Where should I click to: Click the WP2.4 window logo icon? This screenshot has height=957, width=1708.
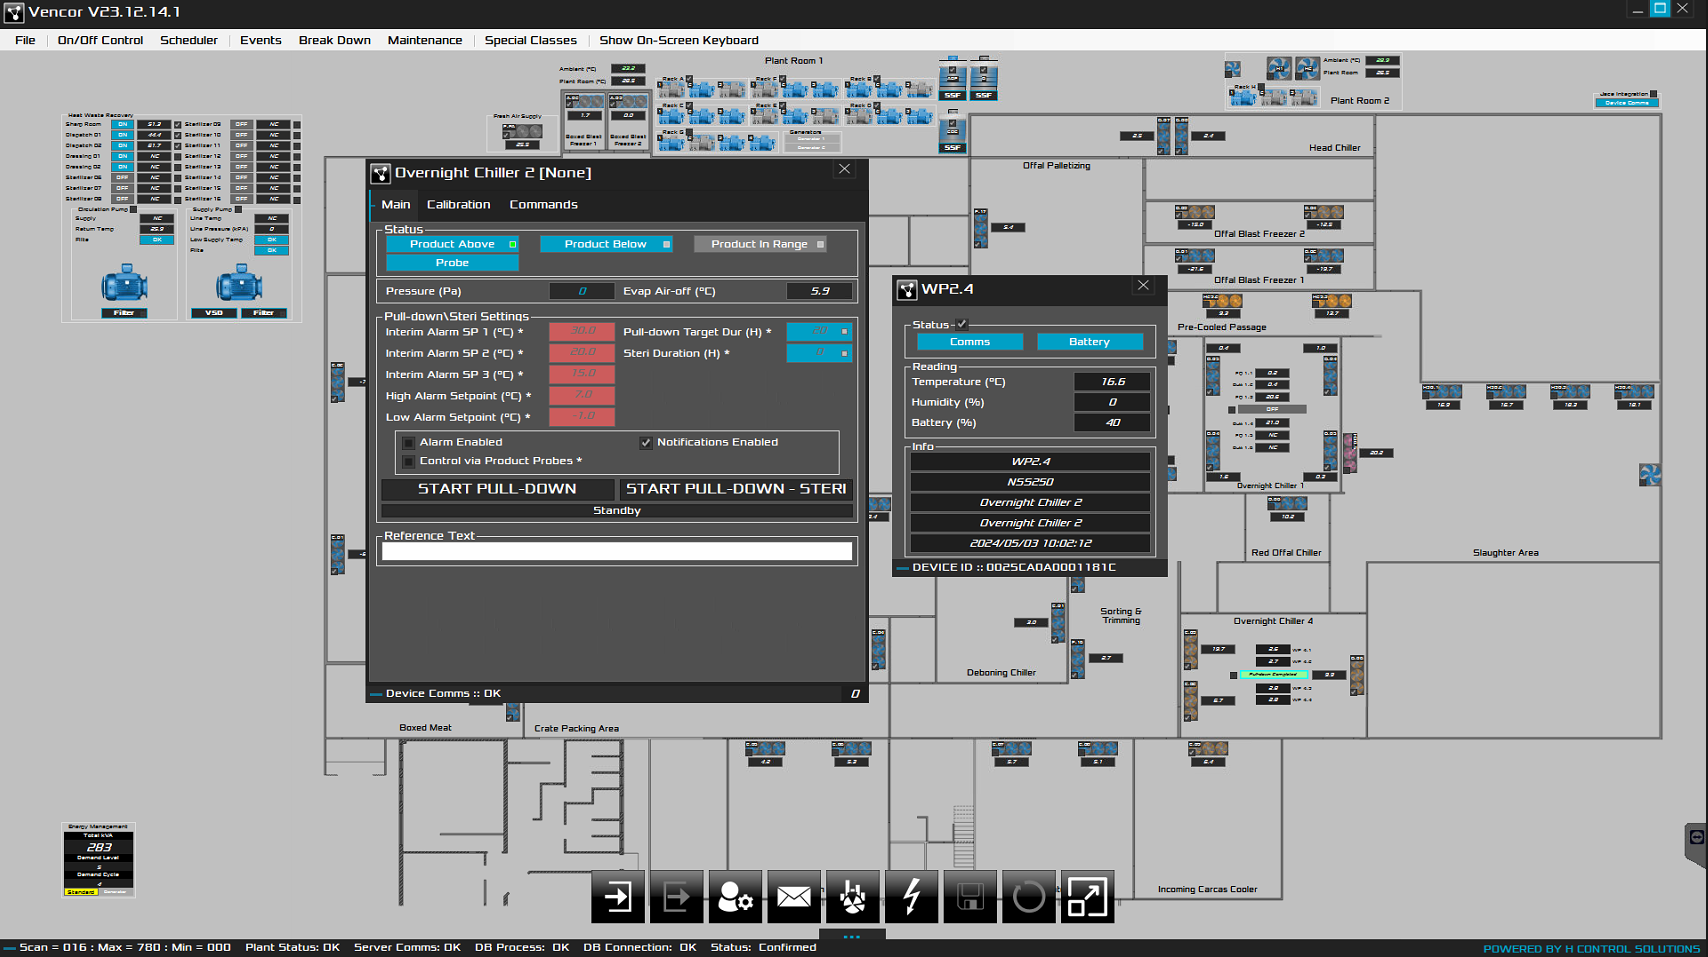coord(907,289)
